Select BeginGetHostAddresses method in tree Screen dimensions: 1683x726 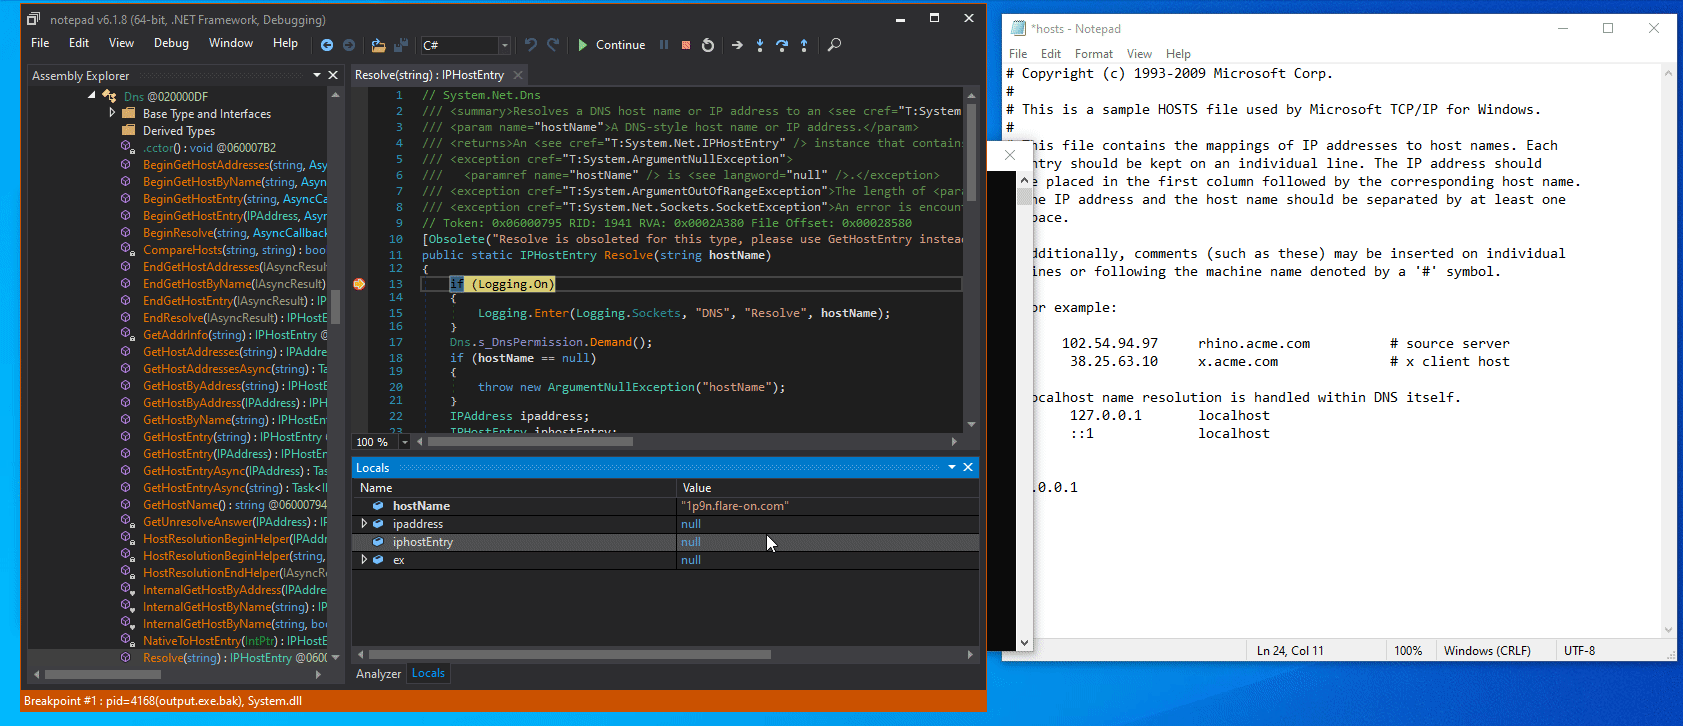(x=234, y=165)
